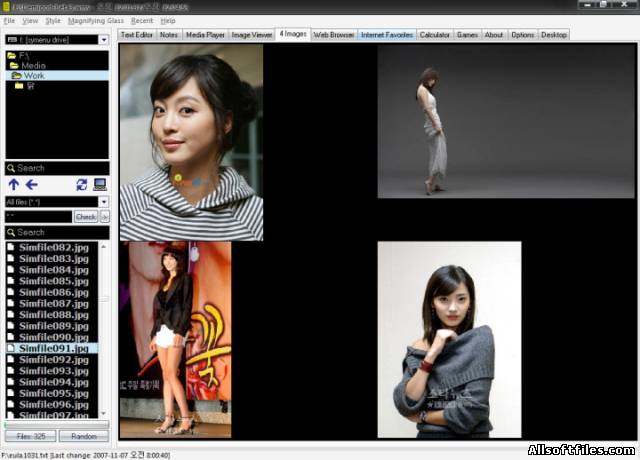Select Simfile085.jpg in file list
Screen dimensions: 640x460
pos(53,281)
